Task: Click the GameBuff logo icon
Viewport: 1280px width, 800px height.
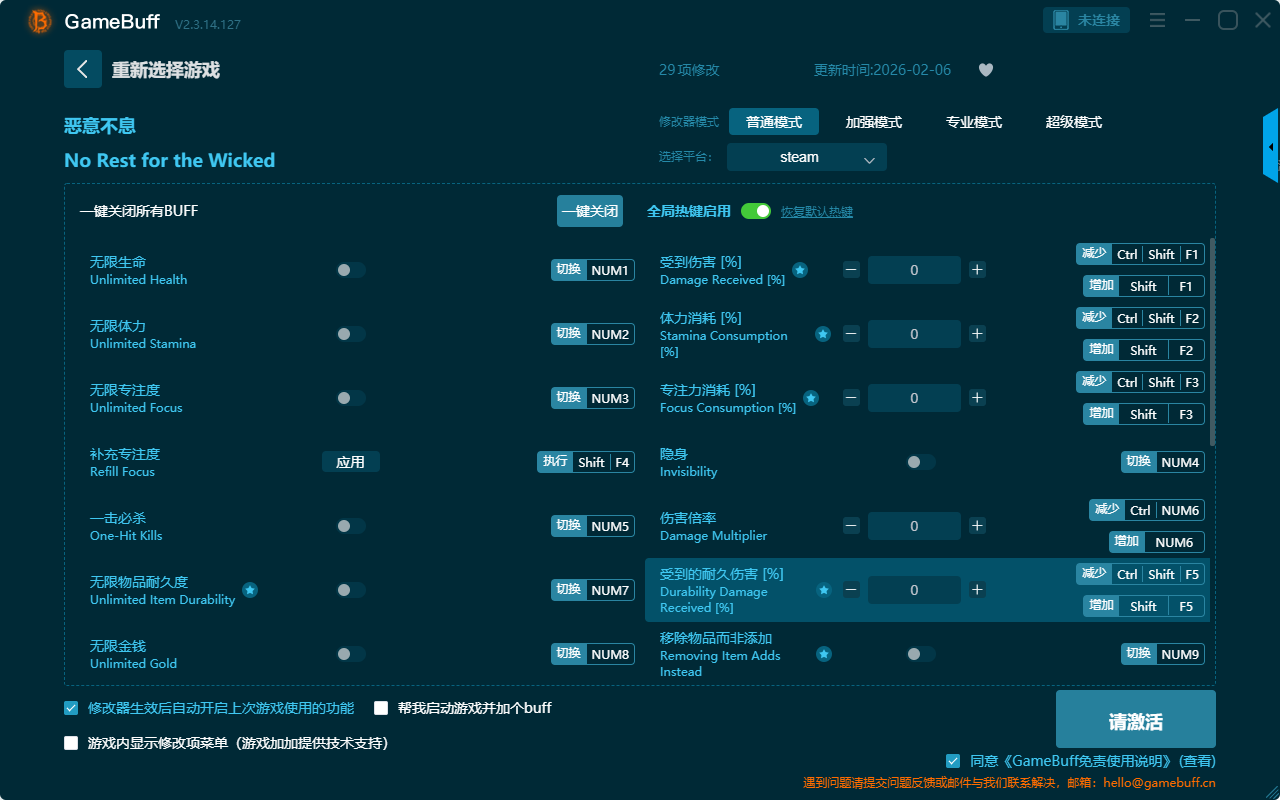Action: tap(40, 21)
